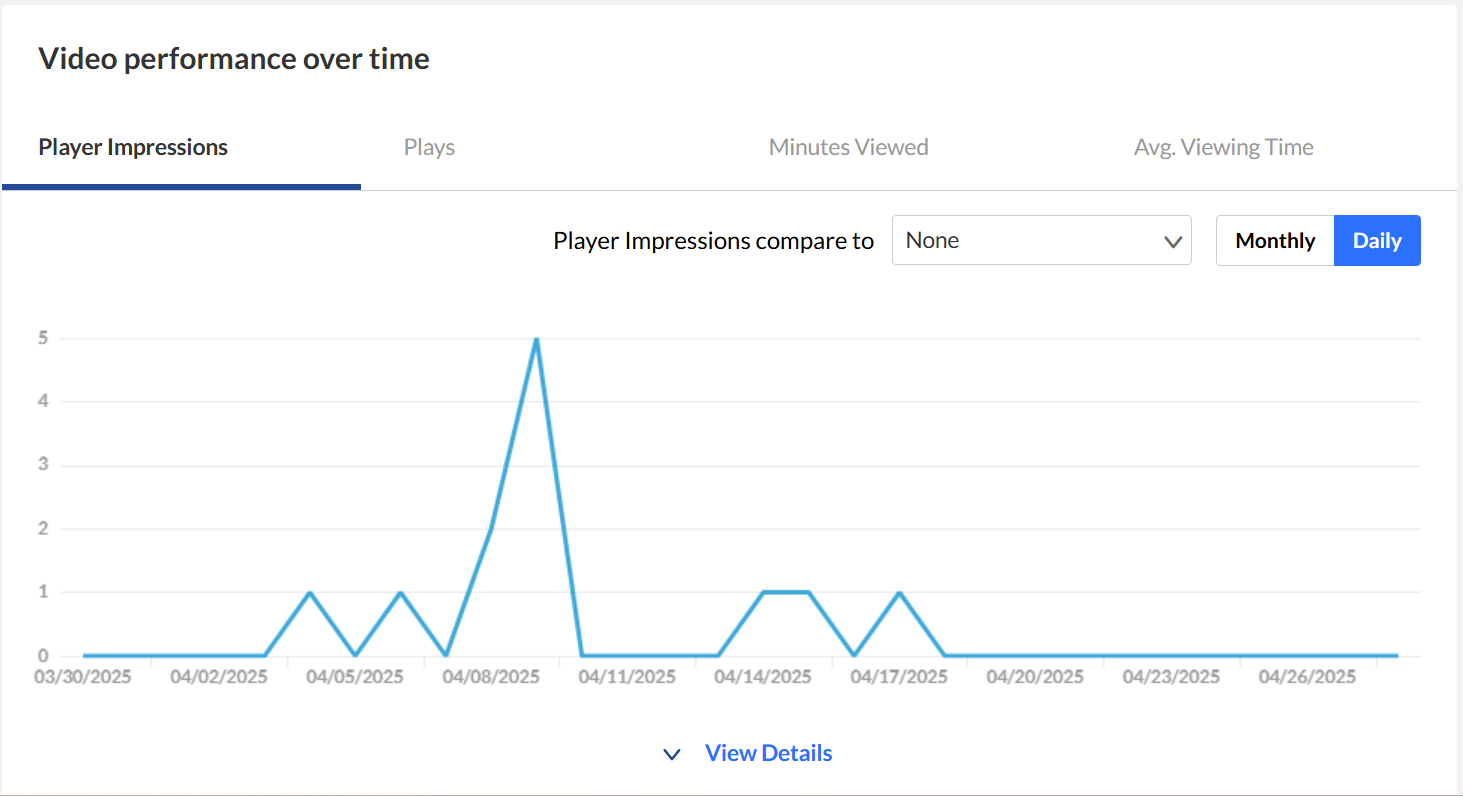Click the 04/26/2025 x-axis date label

(x=1307, y=677)
